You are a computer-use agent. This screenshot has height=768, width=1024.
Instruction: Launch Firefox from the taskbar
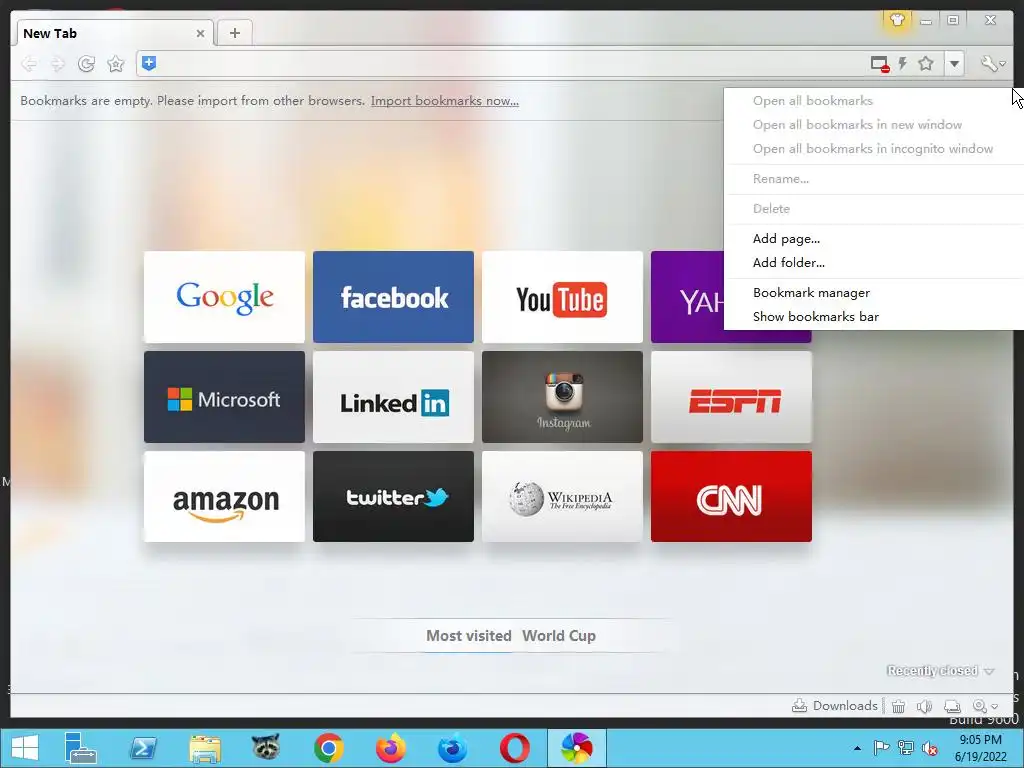tap(391, 748)
